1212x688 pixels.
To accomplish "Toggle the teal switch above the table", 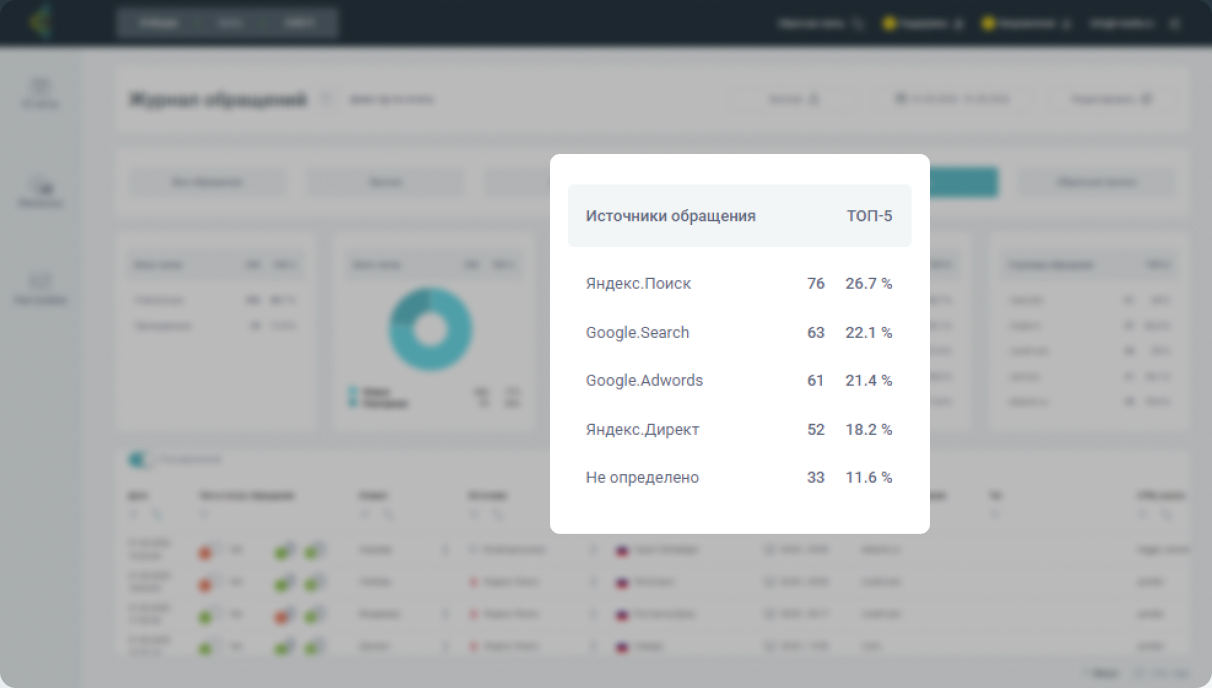I will (x=140, y=460).
